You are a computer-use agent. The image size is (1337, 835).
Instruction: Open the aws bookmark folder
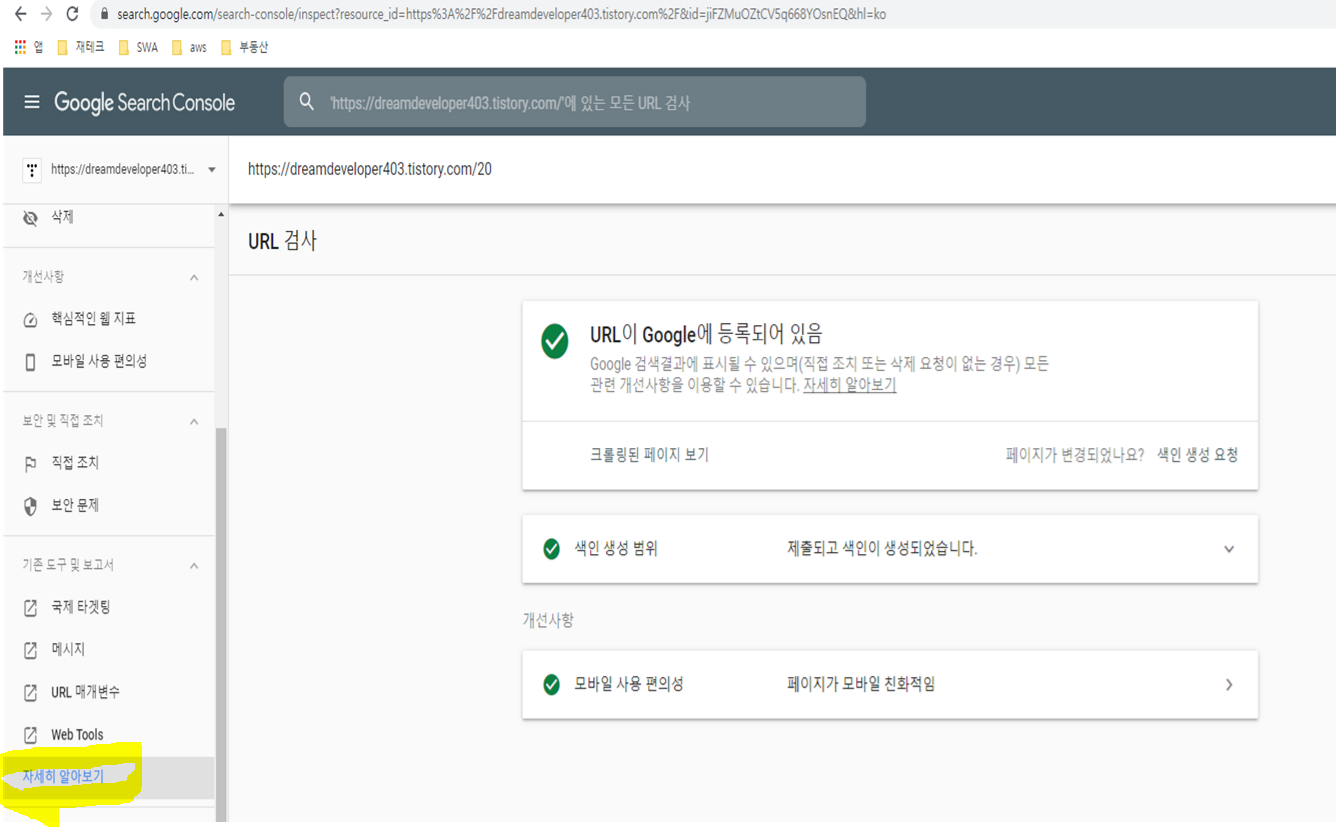pyautogui.click(x=189, y=47)
